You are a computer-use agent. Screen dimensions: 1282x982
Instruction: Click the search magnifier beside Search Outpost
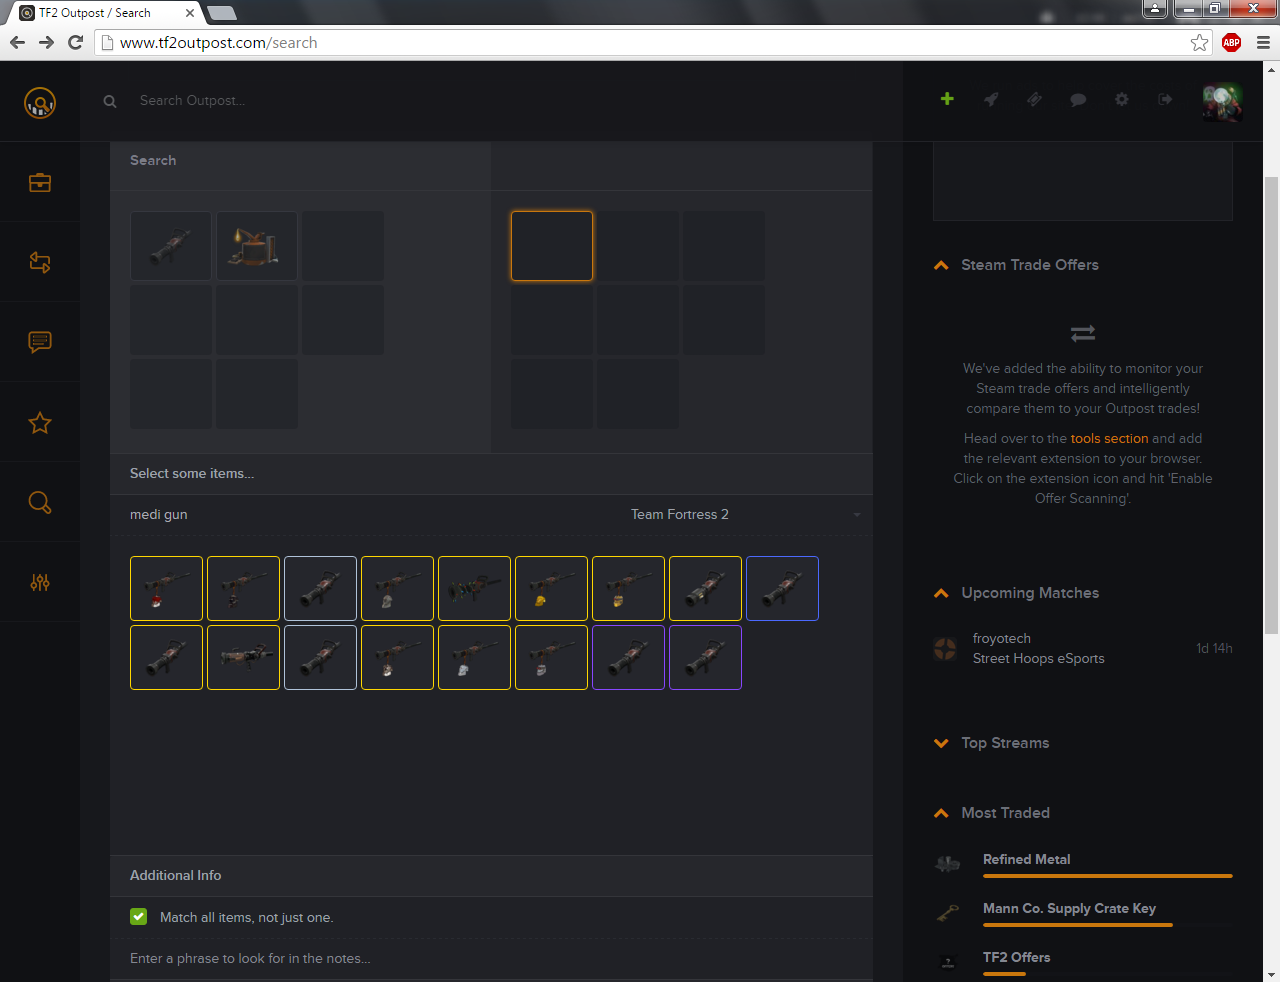110,101
